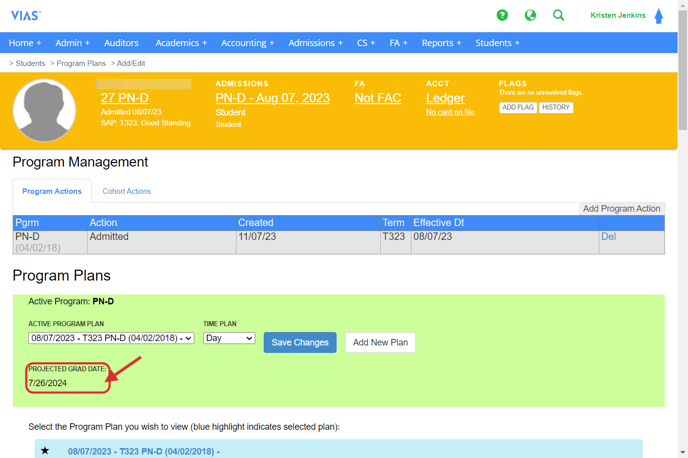
Task: Open search with the magnifying glass icon
Action: pos(558,15)
